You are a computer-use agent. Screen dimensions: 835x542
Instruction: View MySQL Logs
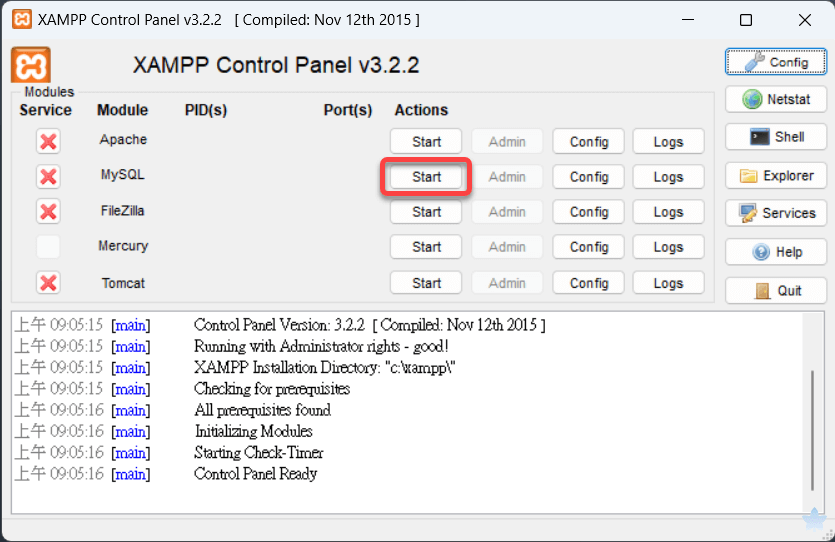click(x=668, y=177)
